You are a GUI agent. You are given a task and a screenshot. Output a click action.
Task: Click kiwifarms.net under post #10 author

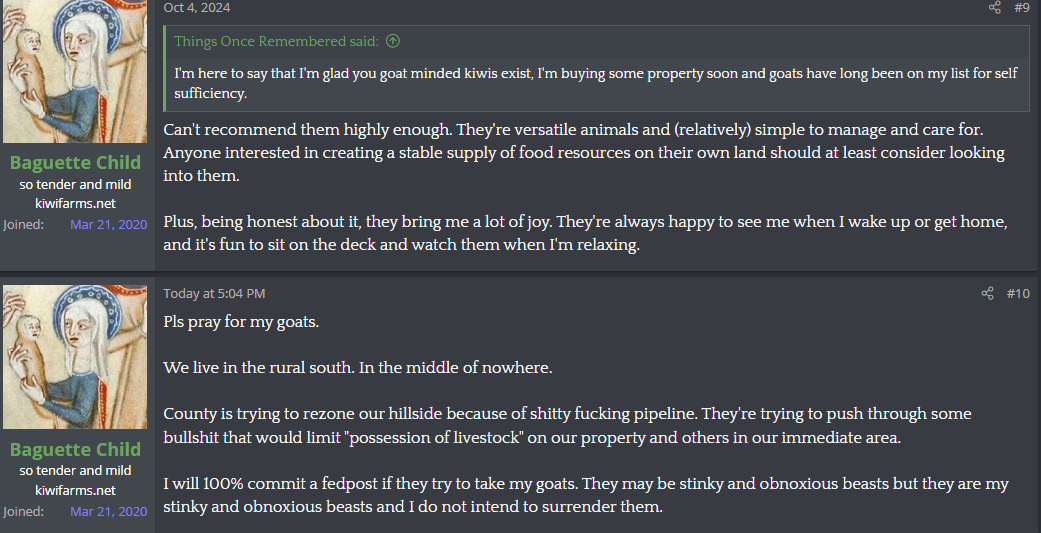pos(75,490)
